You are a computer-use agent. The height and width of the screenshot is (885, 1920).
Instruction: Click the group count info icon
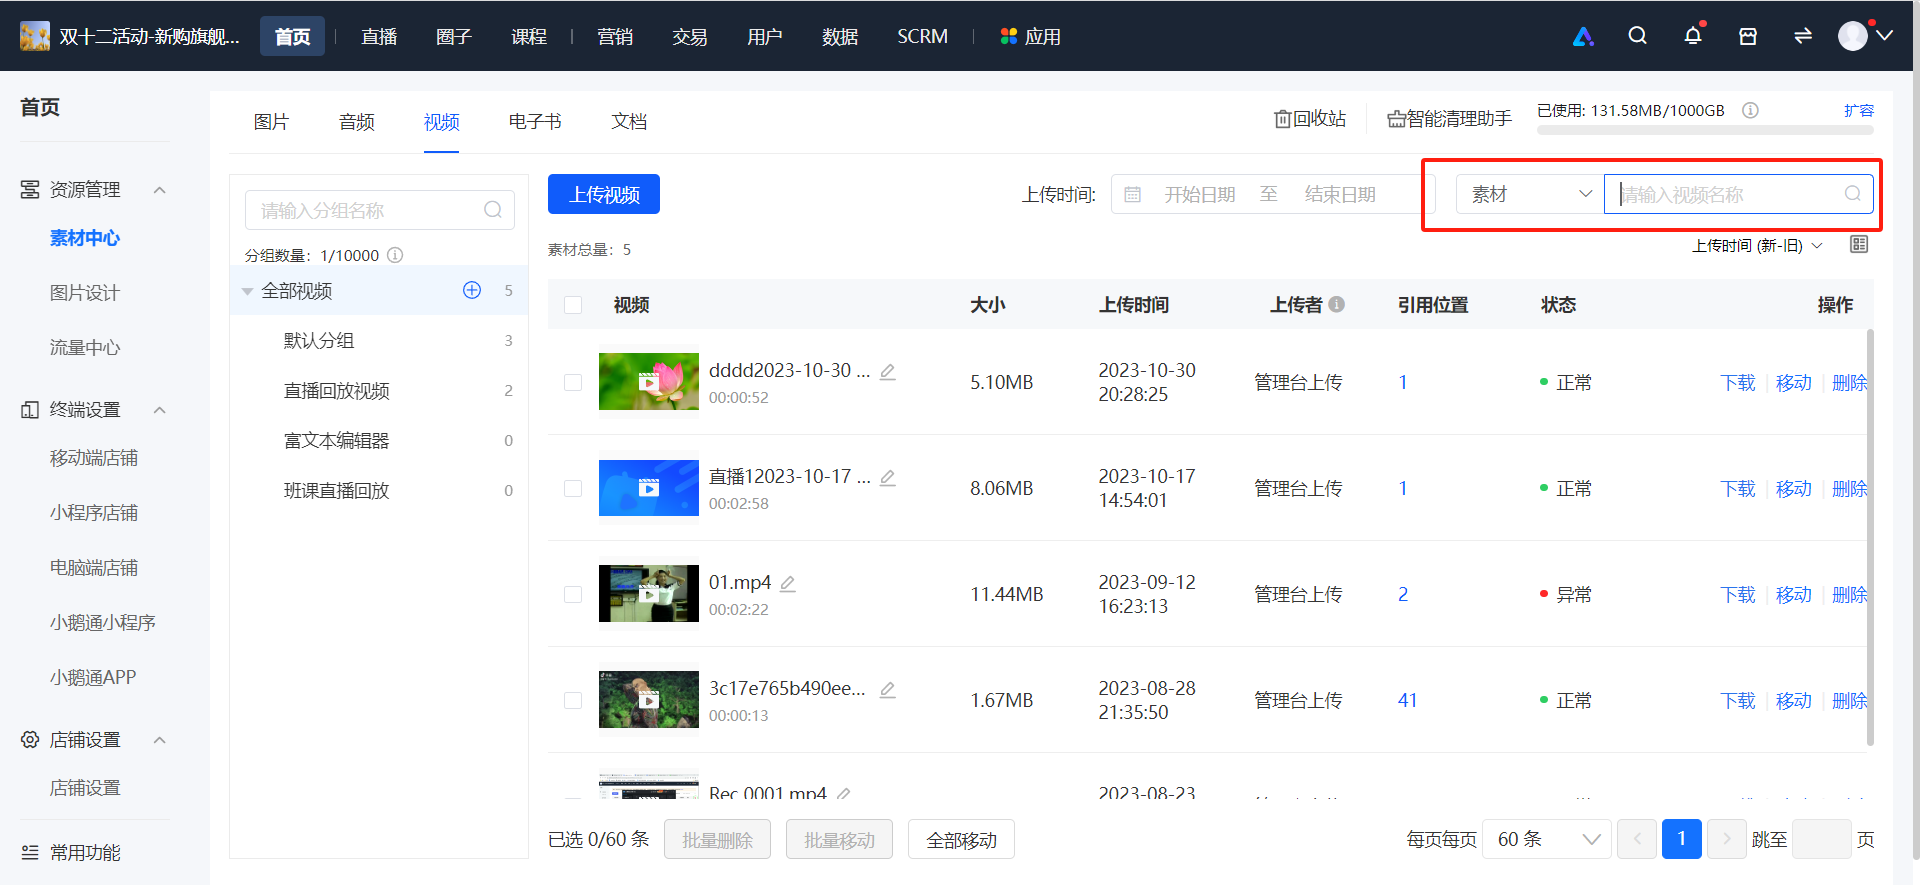[x=395, y=255]
